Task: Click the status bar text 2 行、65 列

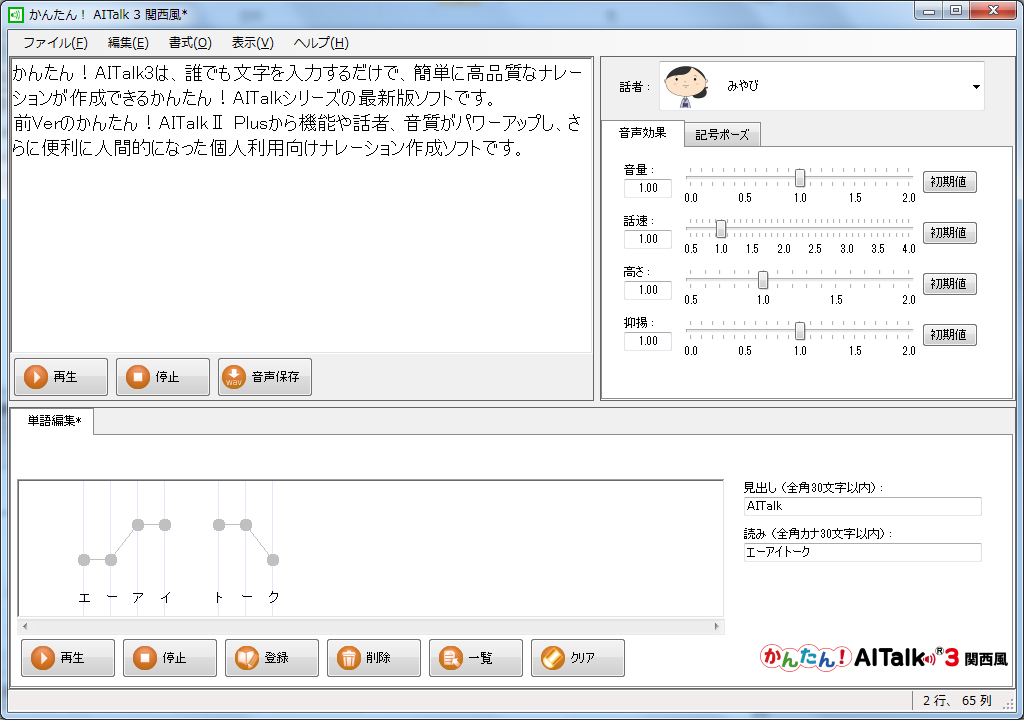Action: tap(957, 701)
